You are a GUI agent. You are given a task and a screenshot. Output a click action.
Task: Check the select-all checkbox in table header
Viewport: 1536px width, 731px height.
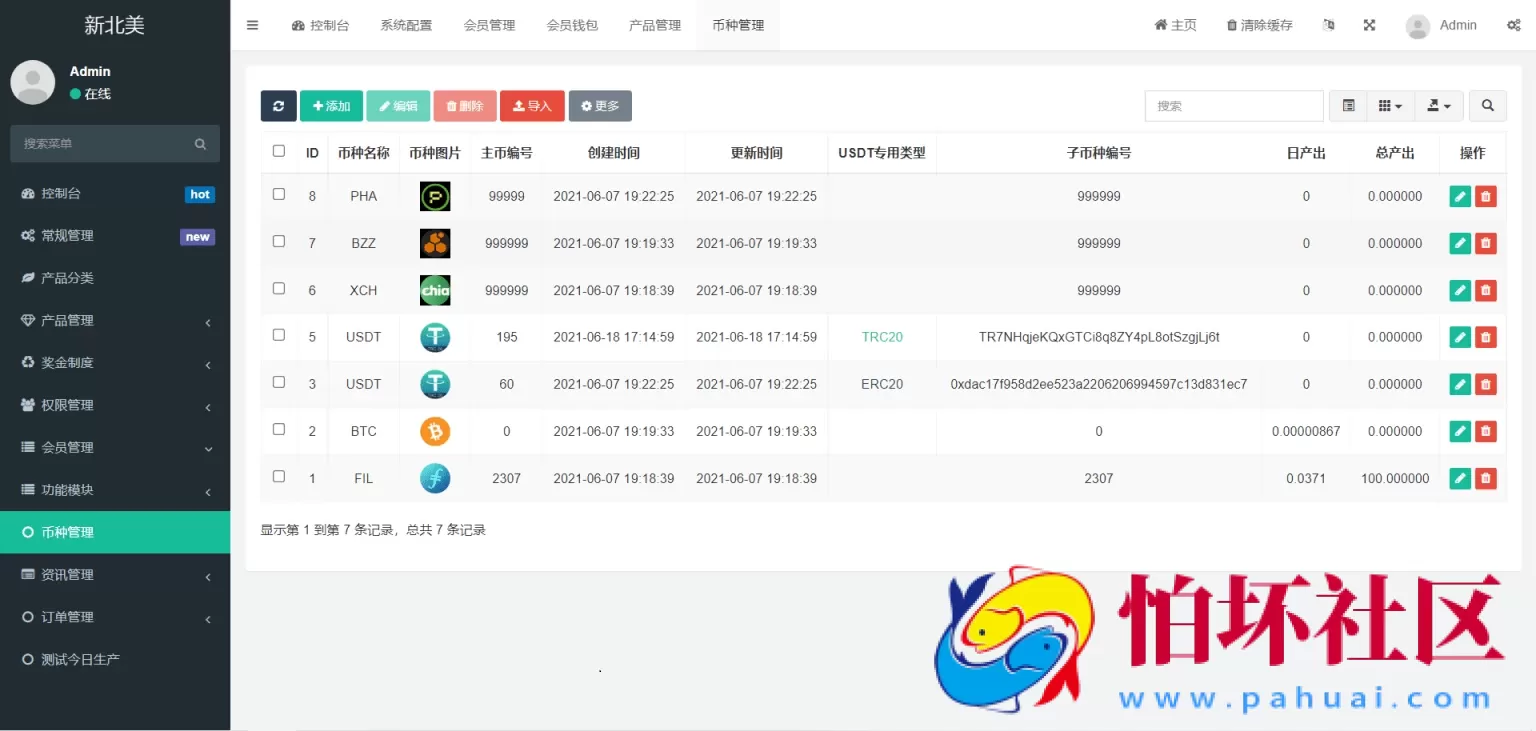tap(279, 151)
